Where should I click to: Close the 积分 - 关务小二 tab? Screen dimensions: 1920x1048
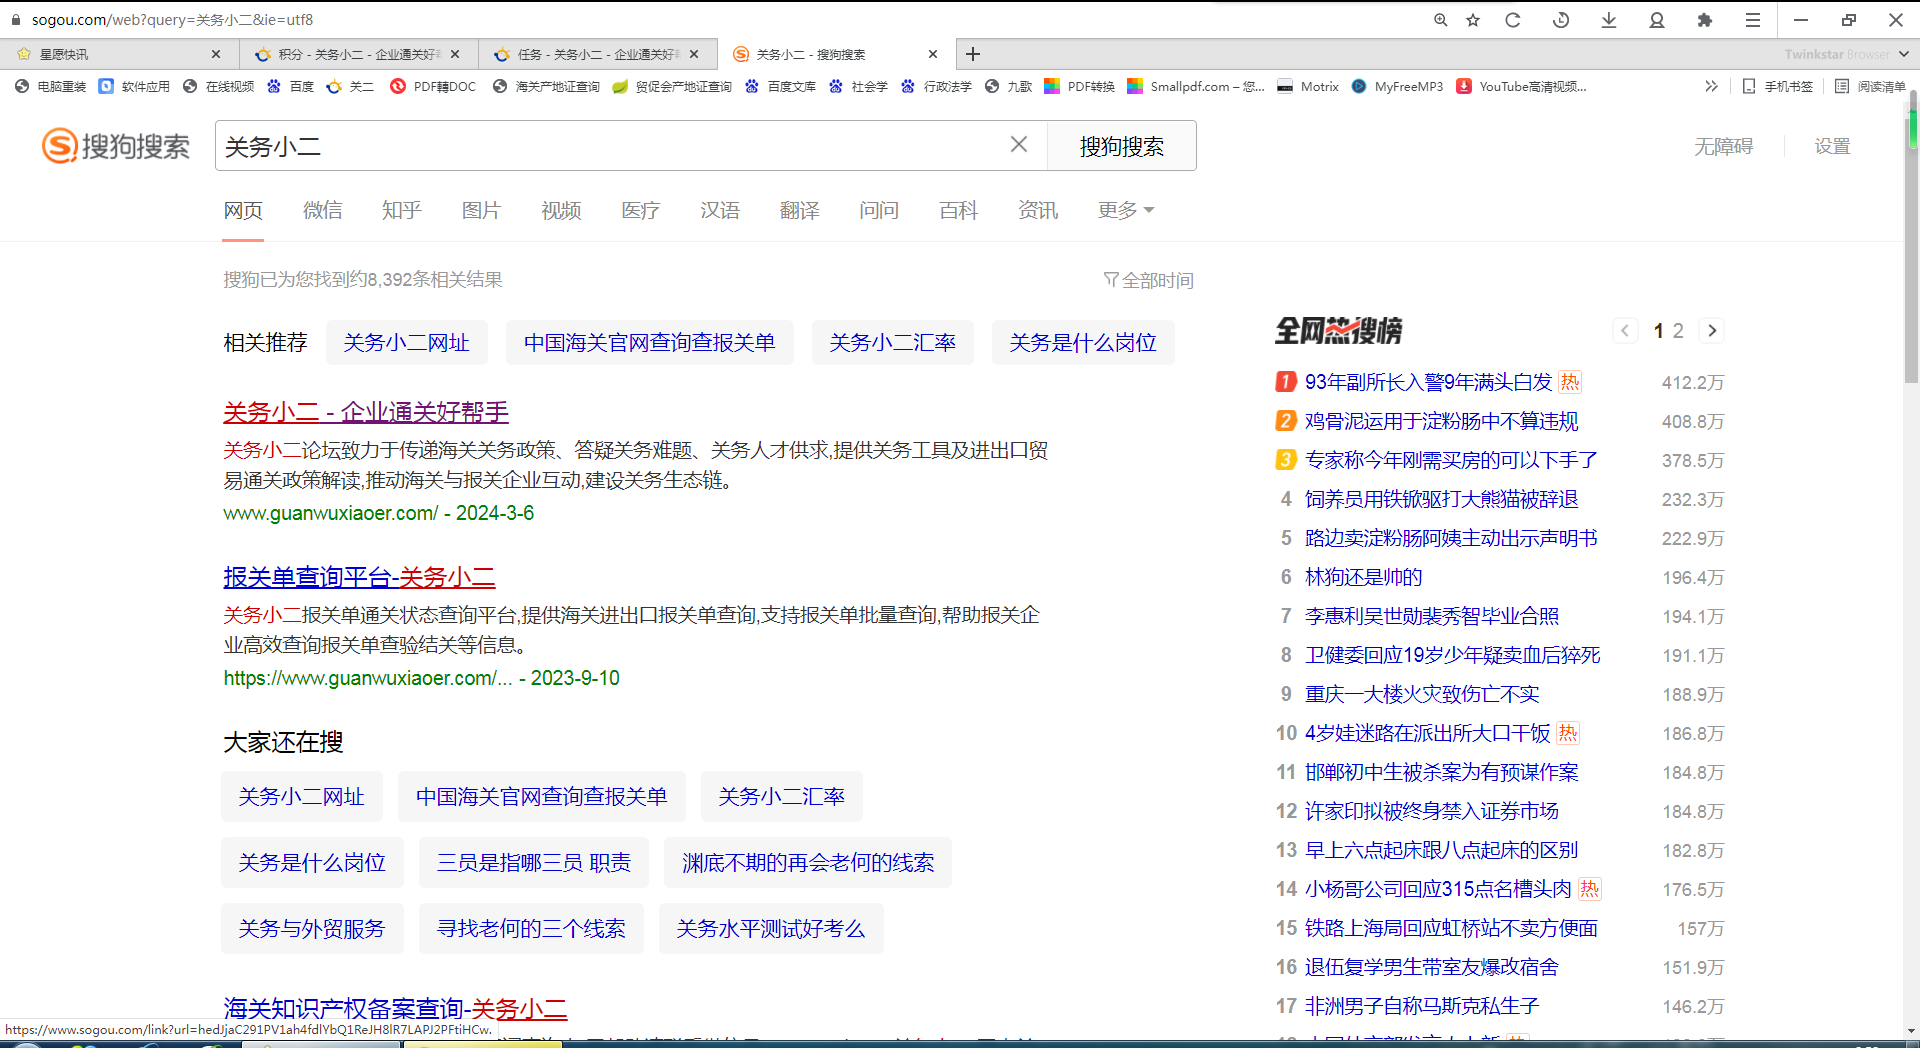[456, 54]
